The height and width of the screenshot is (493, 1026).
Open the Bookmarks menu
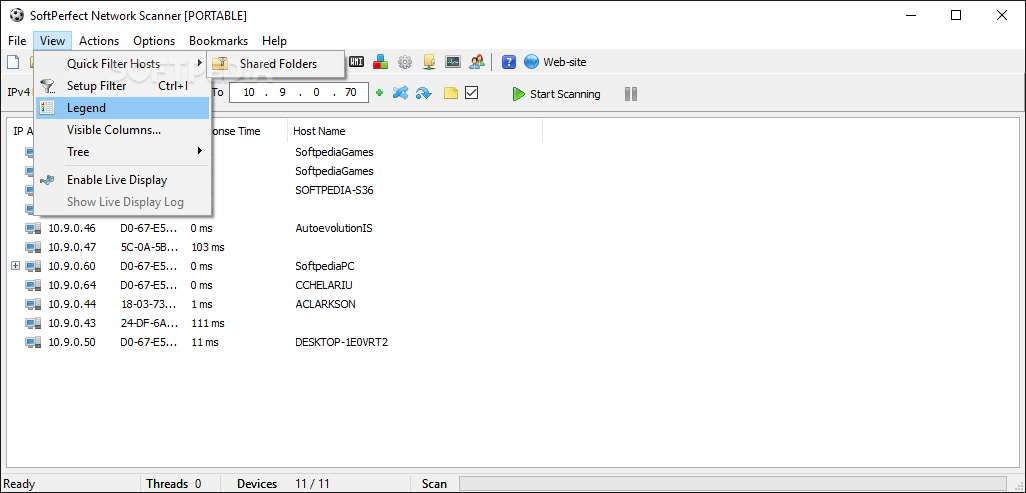tap(219, 41)
